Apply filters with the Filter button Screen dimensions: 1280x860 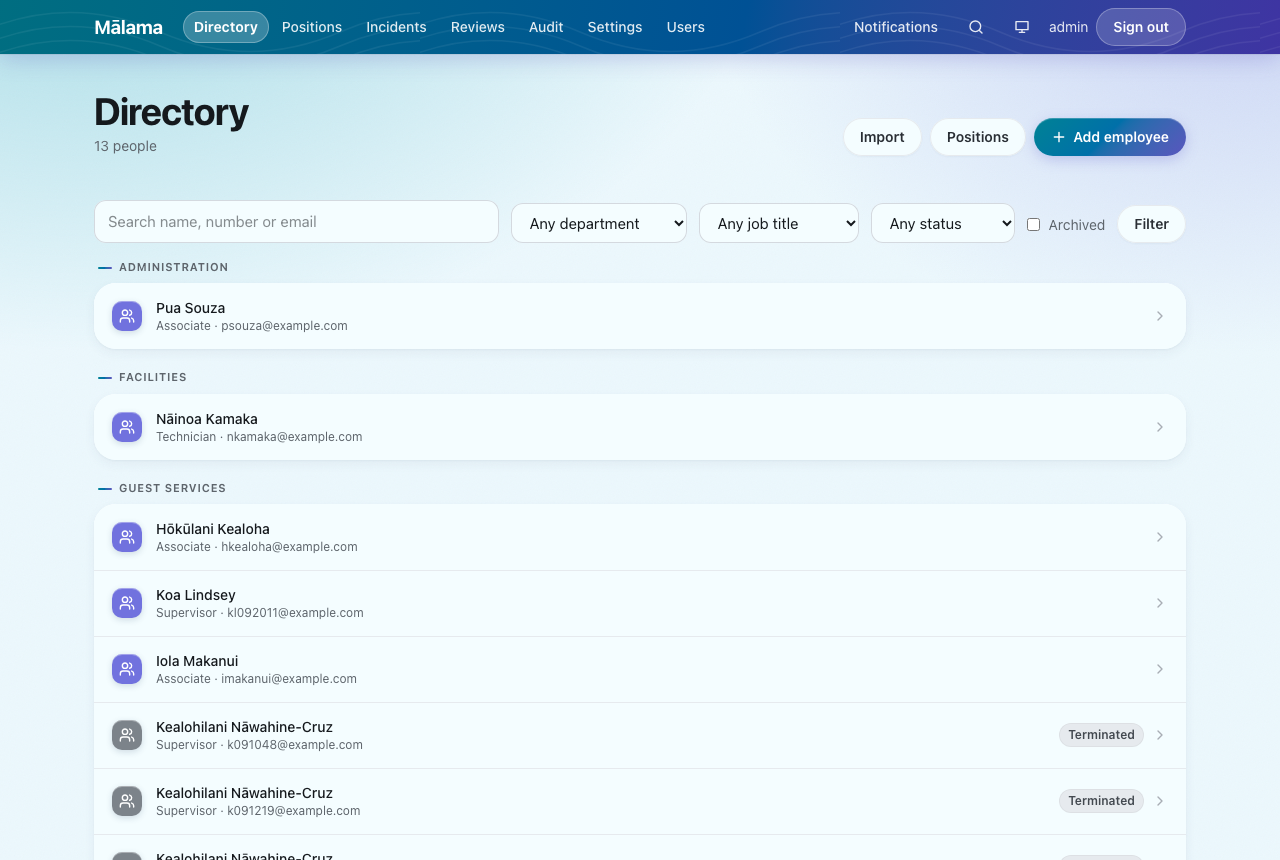(x=1151, y=224)
